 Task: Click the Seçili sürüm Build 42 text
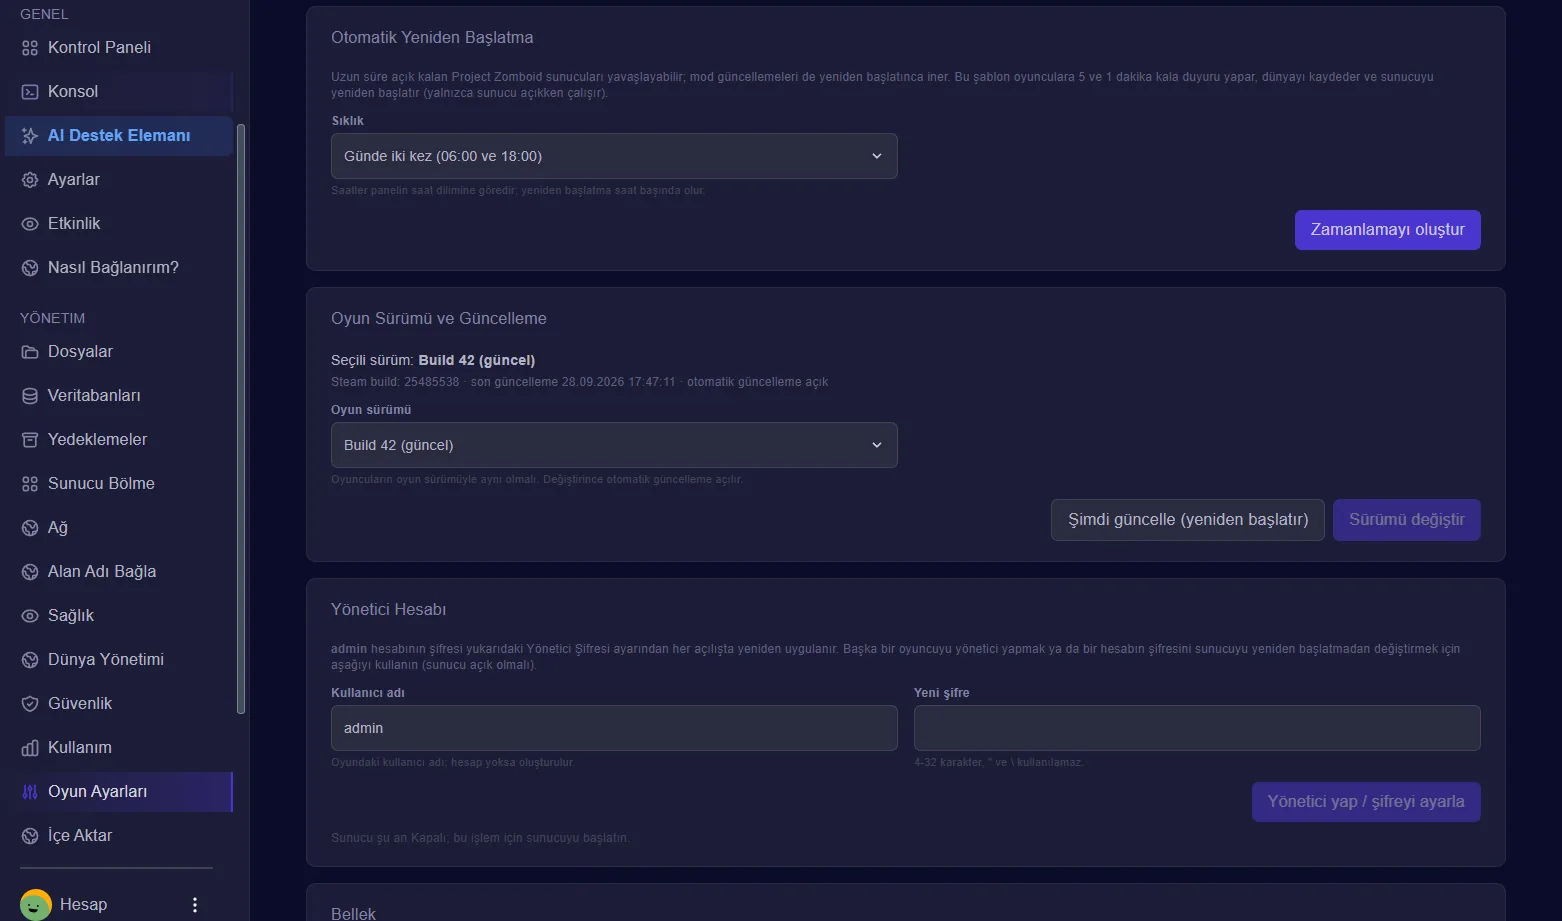[433, 360]
